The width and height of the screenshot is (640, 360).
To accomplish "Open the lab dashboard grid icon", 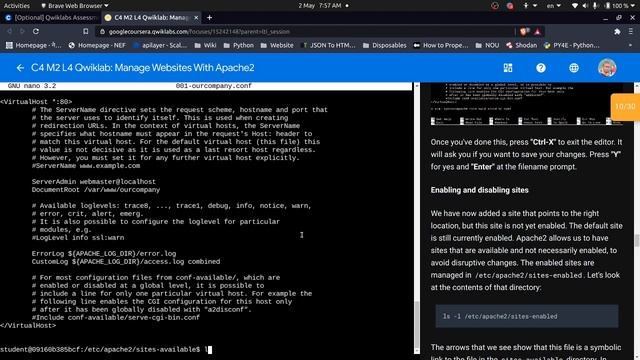I will coord(508,68).
